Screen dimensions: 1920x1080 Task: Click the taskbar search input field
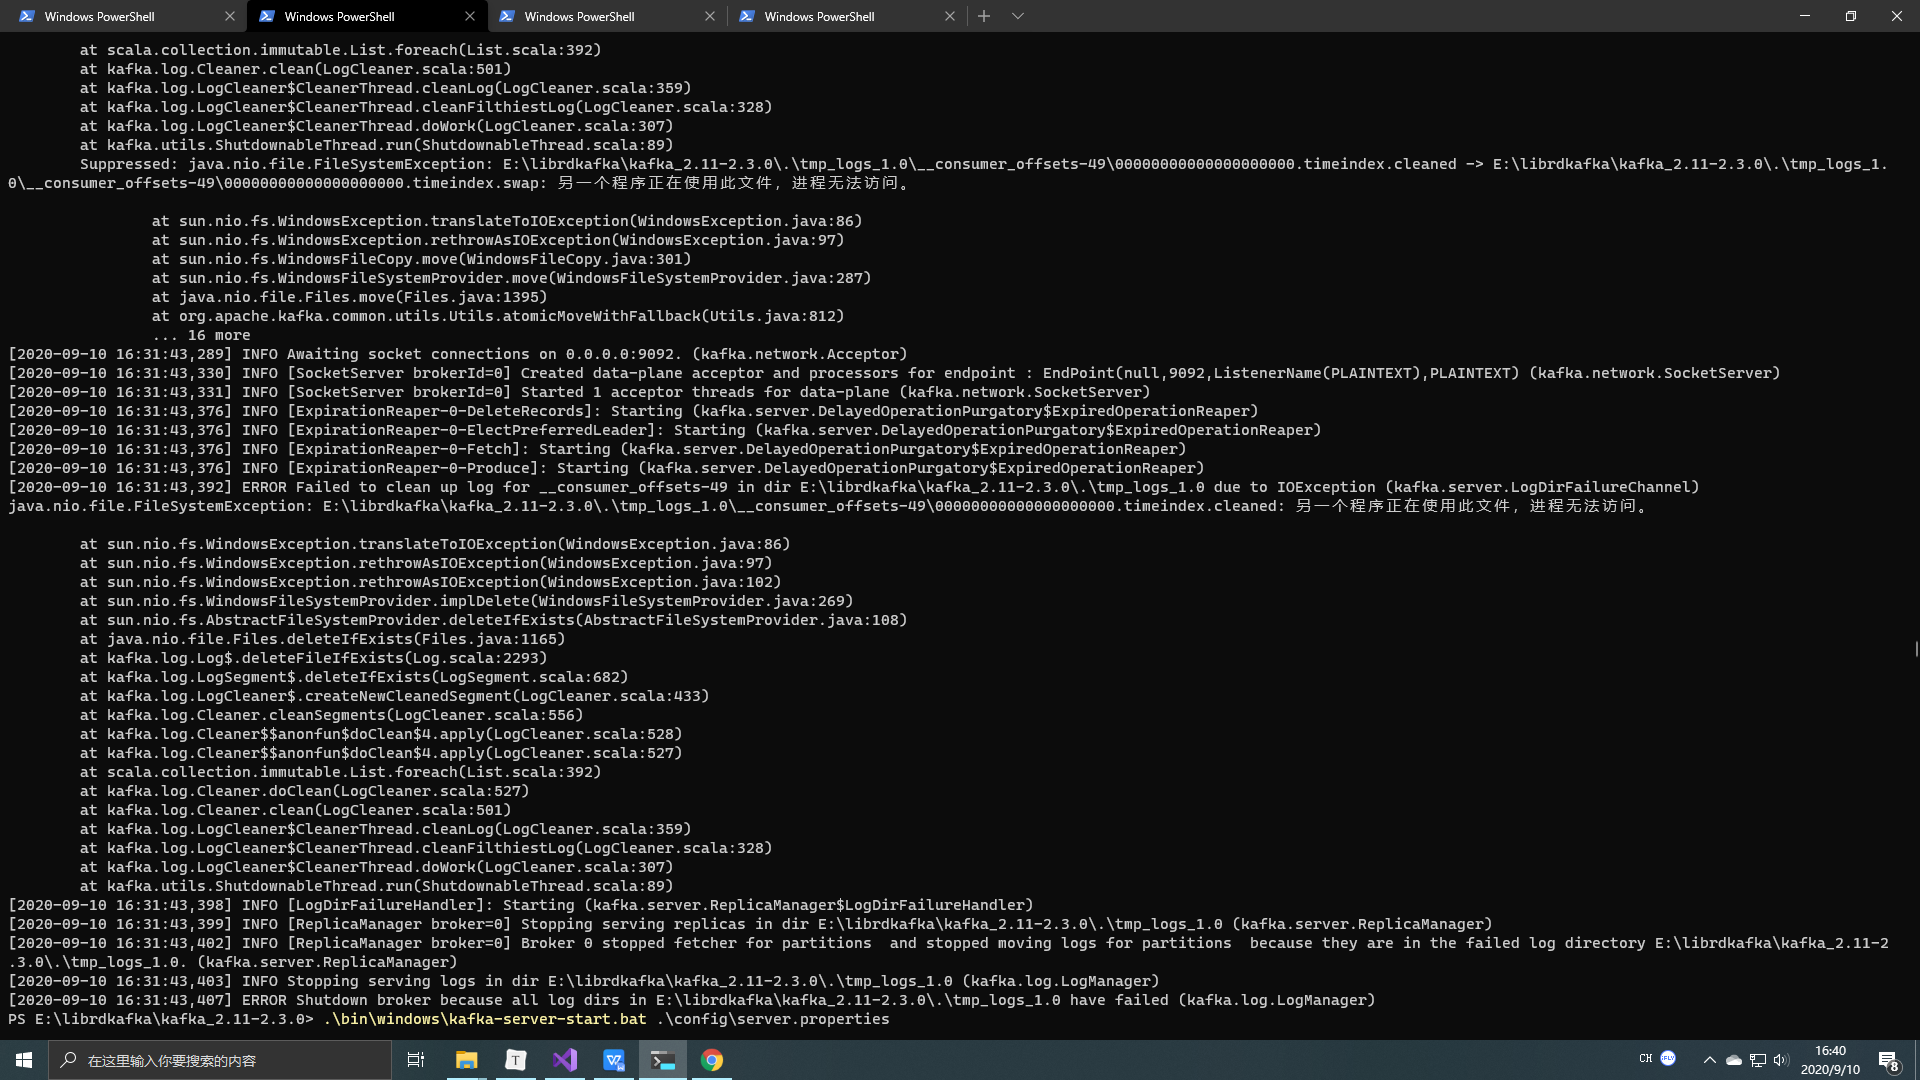point(220,1059)
